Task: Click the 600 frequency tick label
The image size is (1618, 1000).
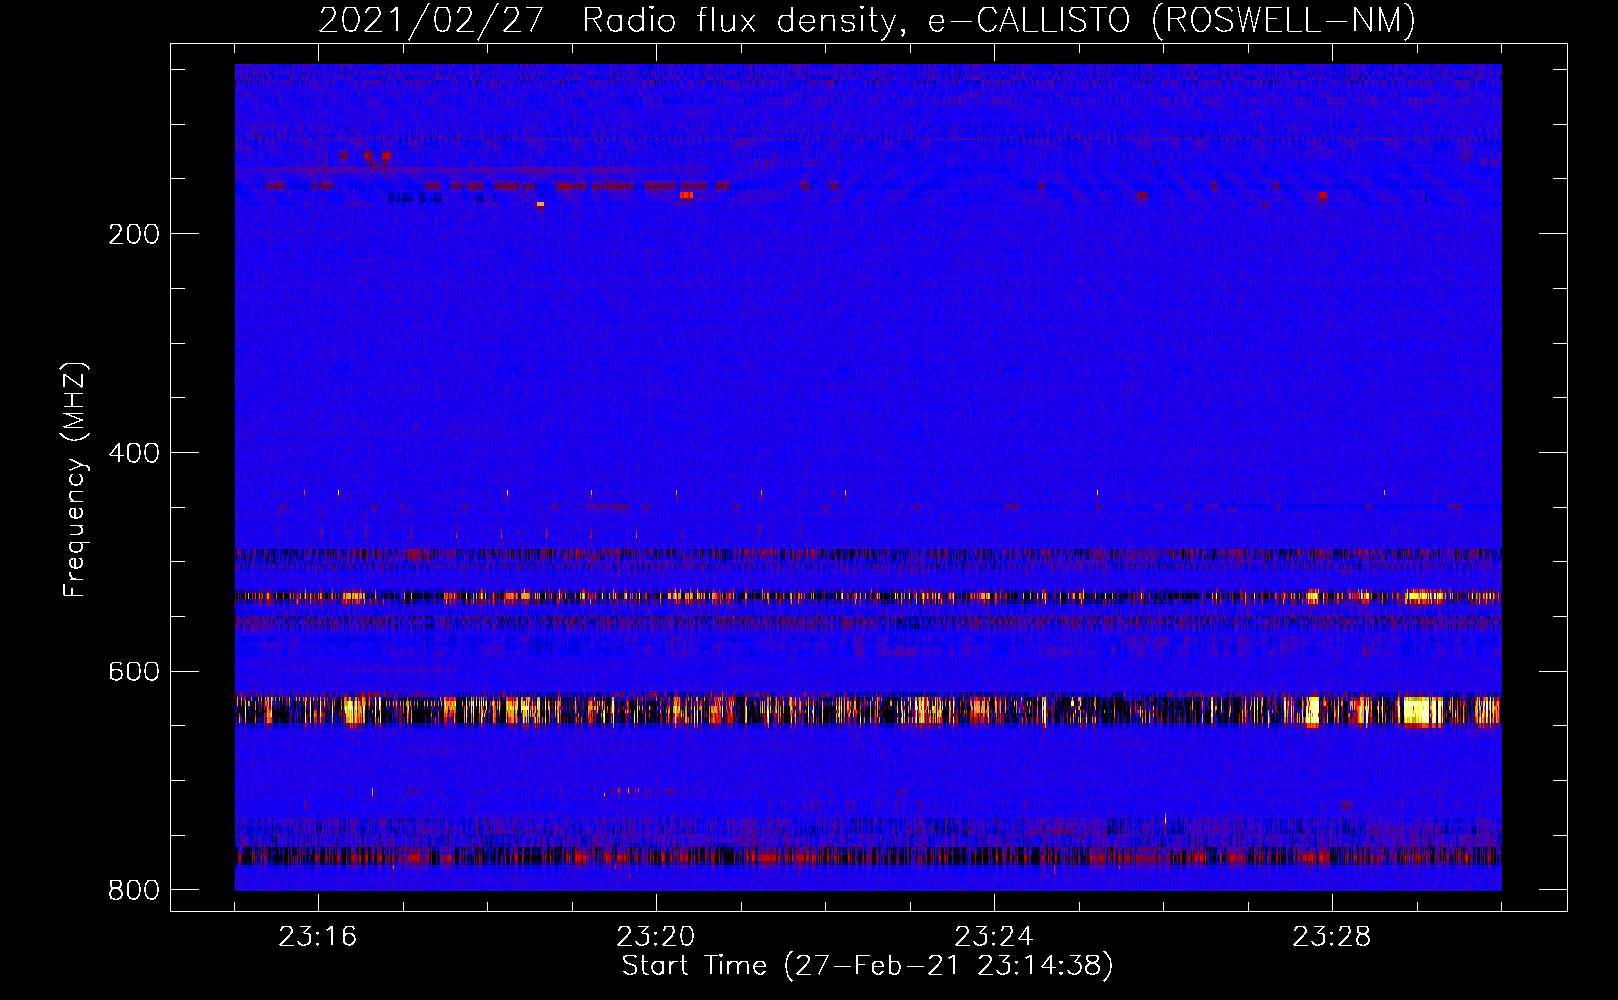Action: coord(134,671)
